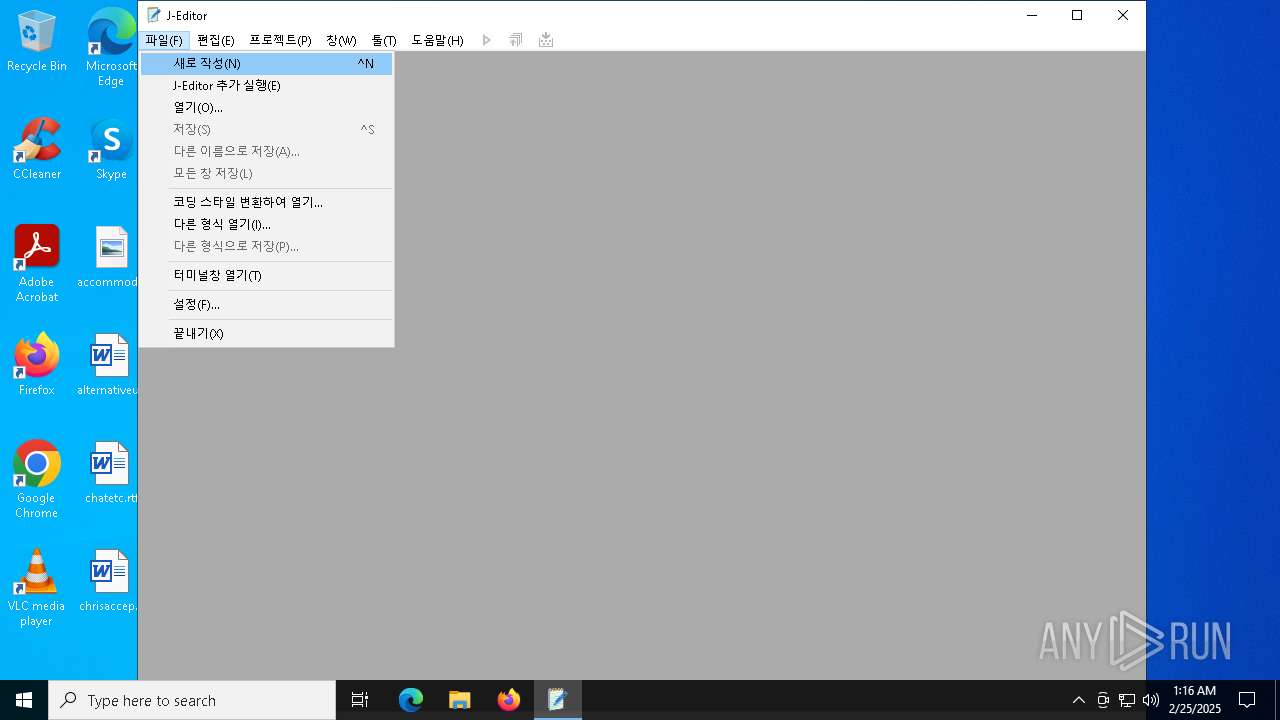Open the 프로젝트(P) menu

280,40
